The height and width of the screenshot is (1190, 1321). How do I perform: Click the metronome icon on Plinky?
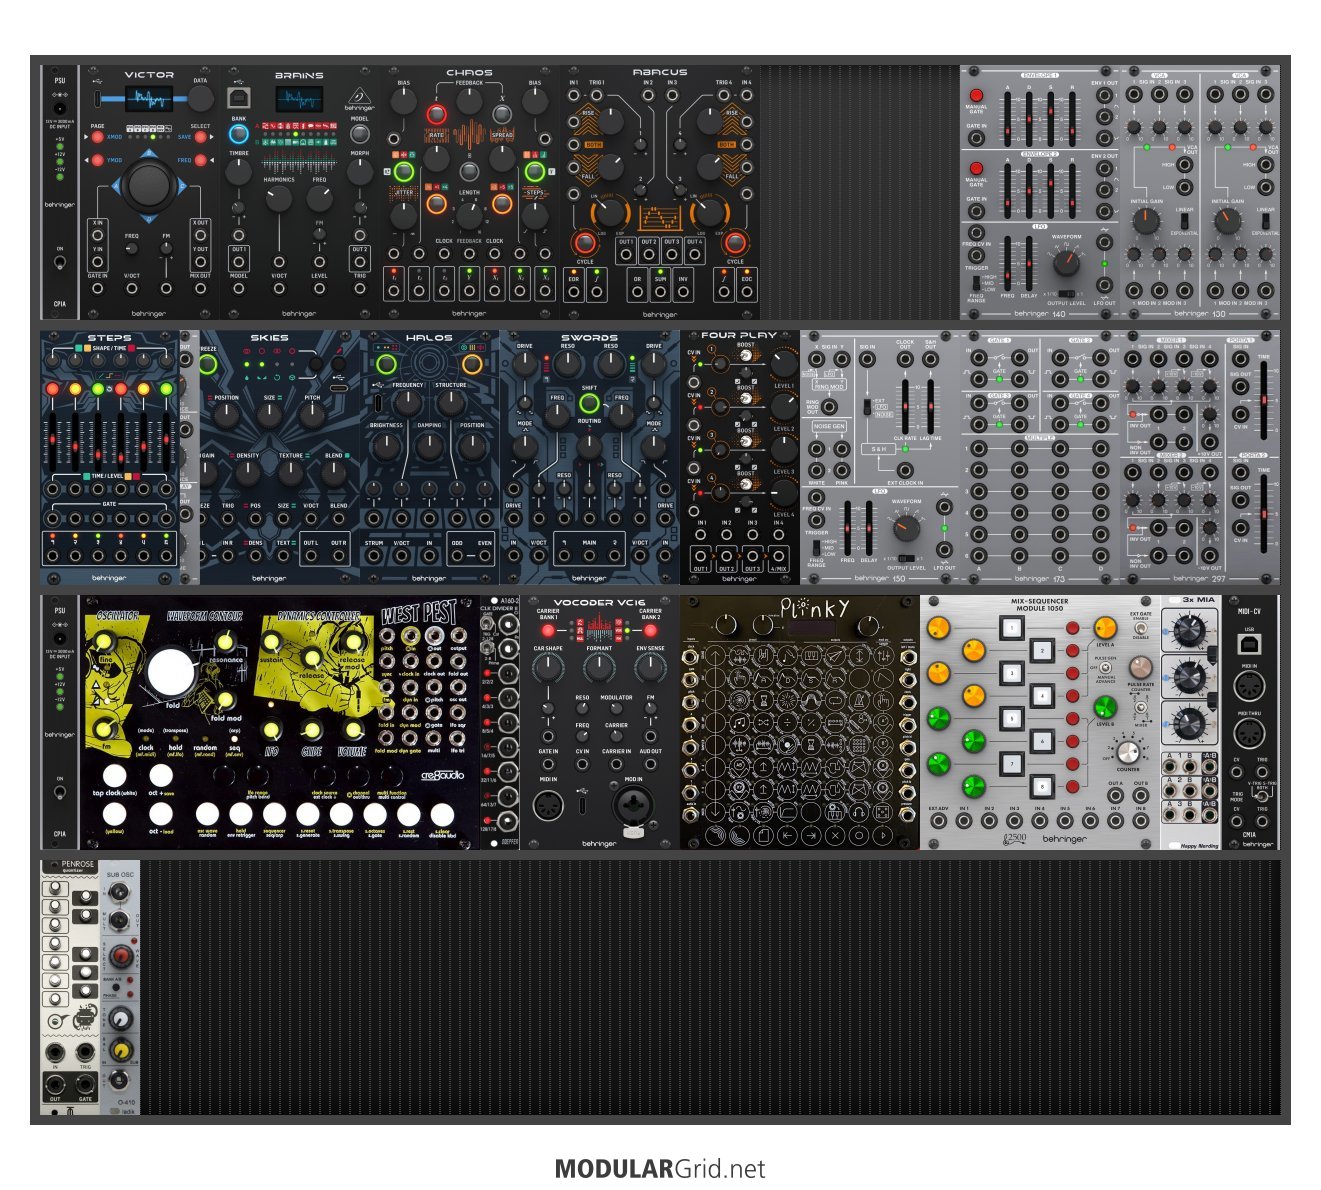859,701
